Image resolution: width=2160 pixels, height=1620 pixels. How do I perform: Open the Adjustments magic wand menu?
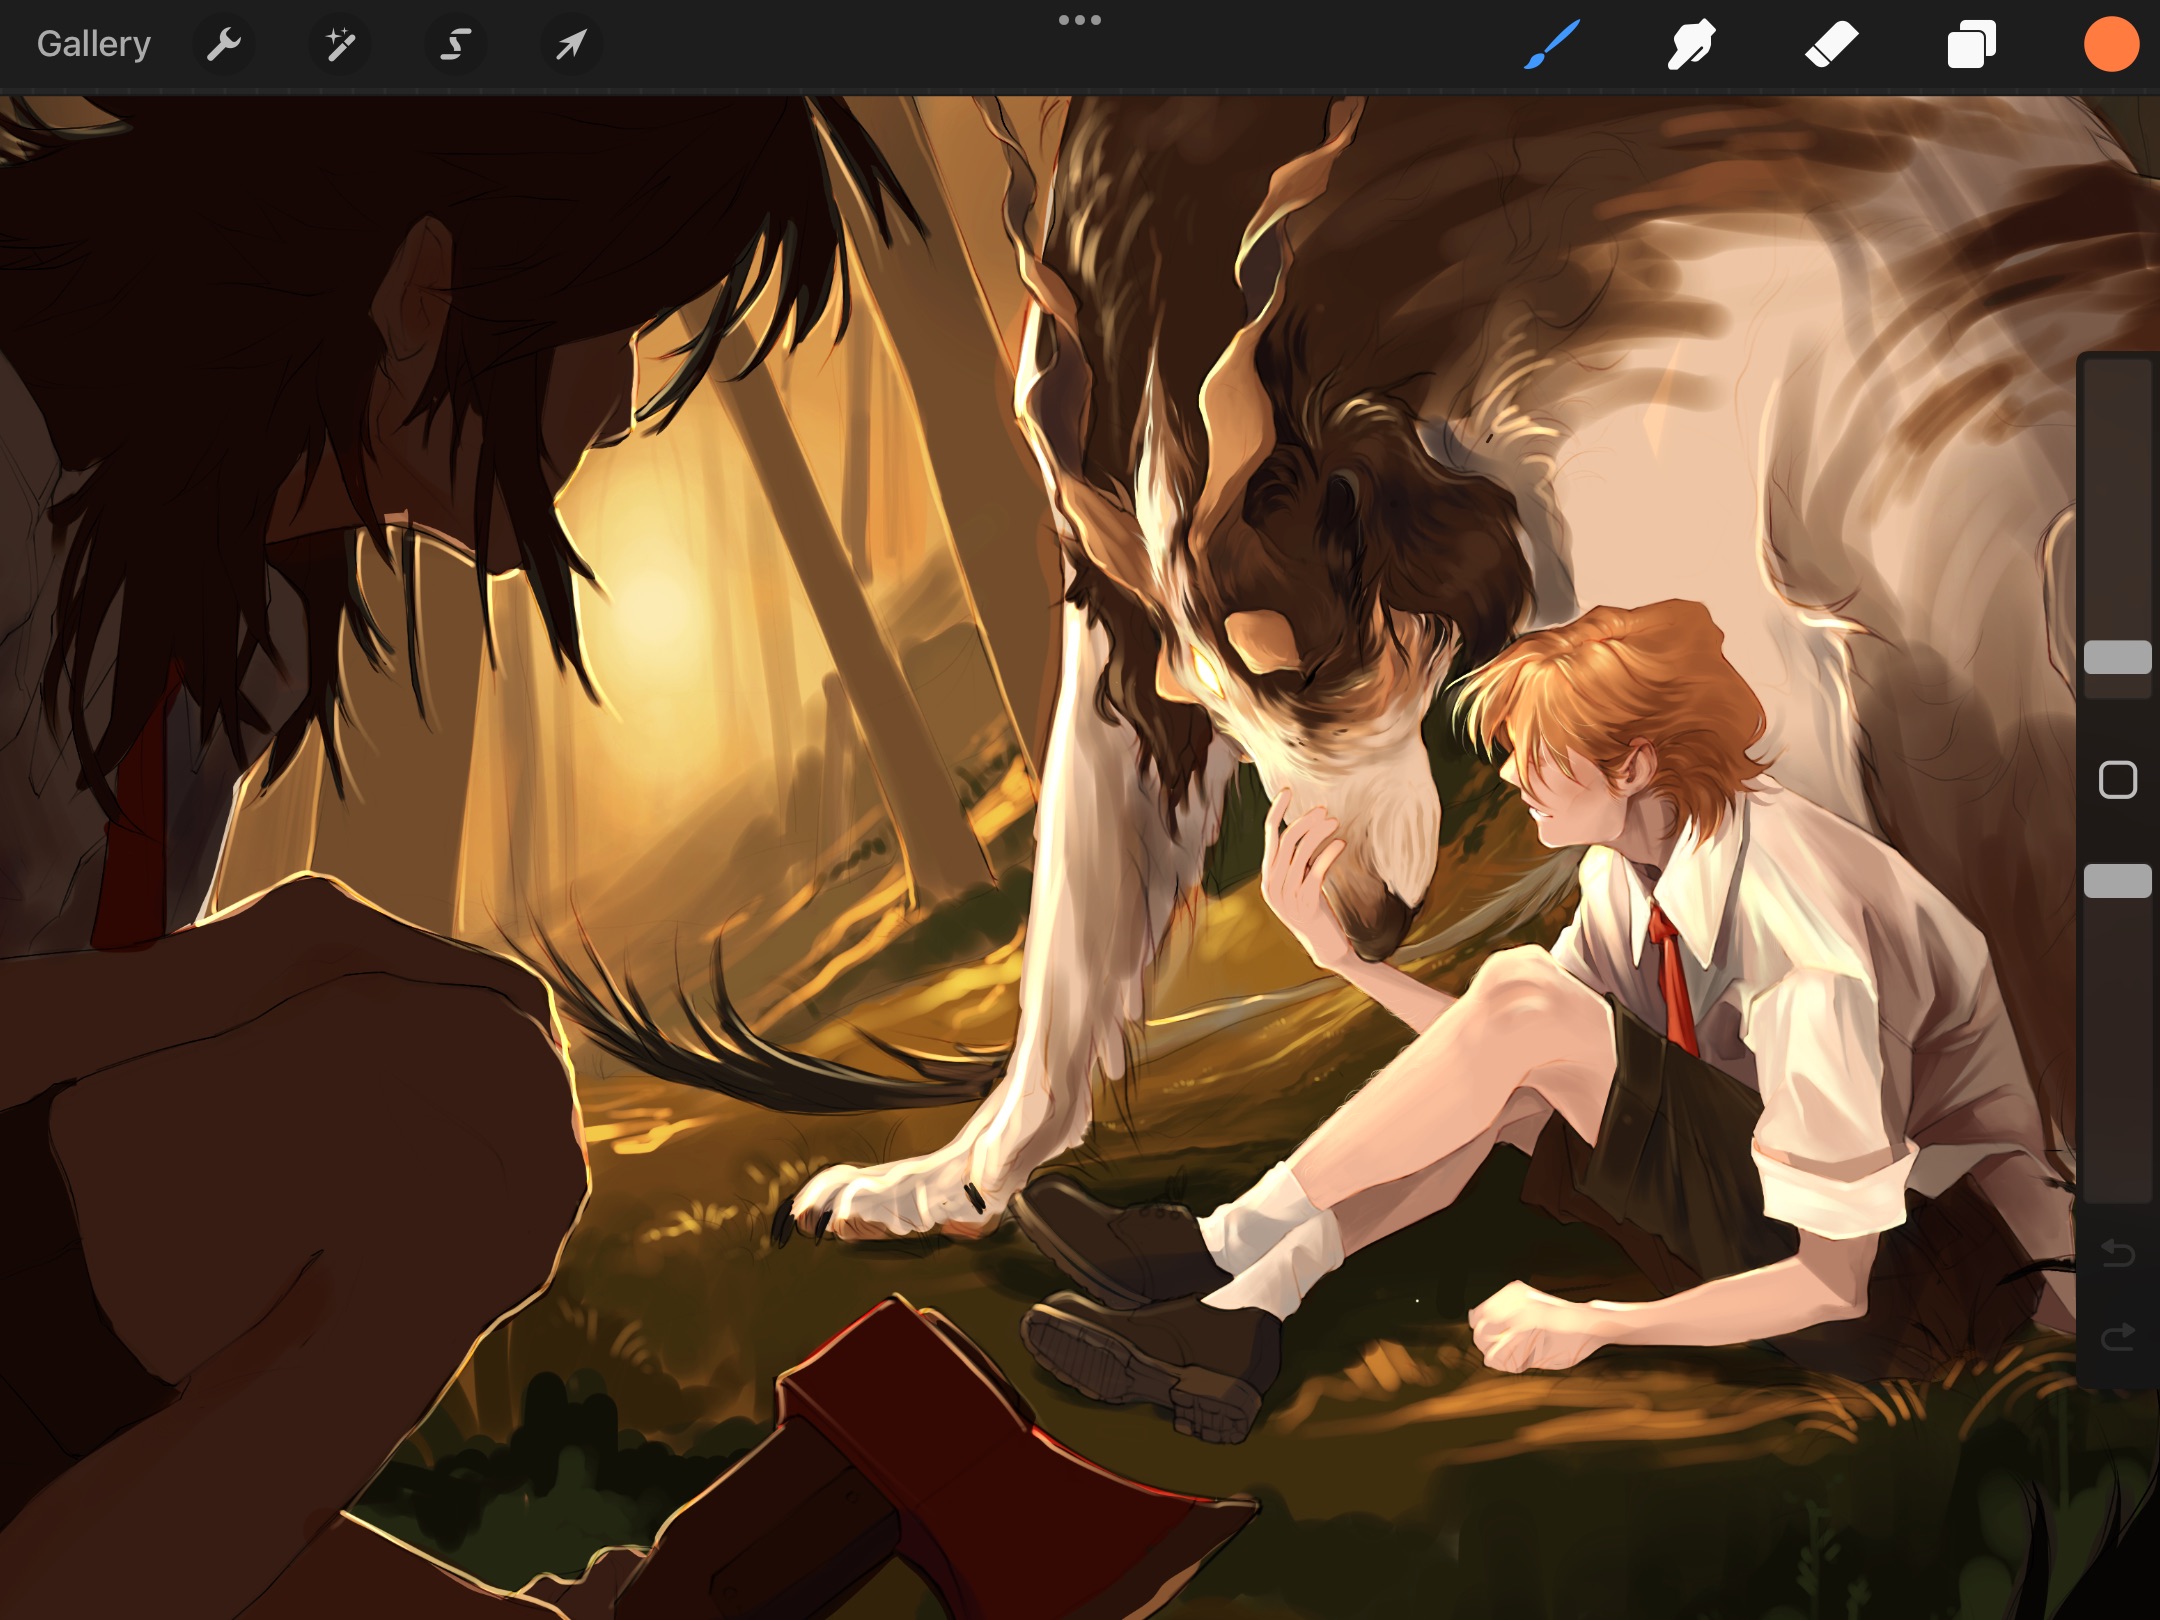point(340,44)
